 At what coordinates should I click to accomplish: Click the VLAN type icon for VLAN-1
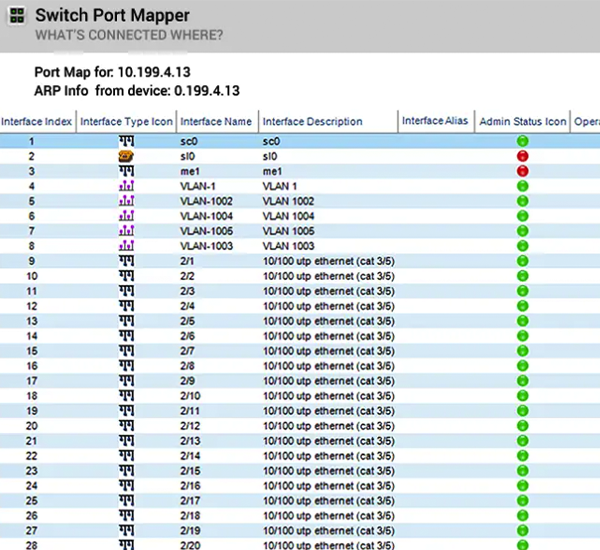(127, 186)
